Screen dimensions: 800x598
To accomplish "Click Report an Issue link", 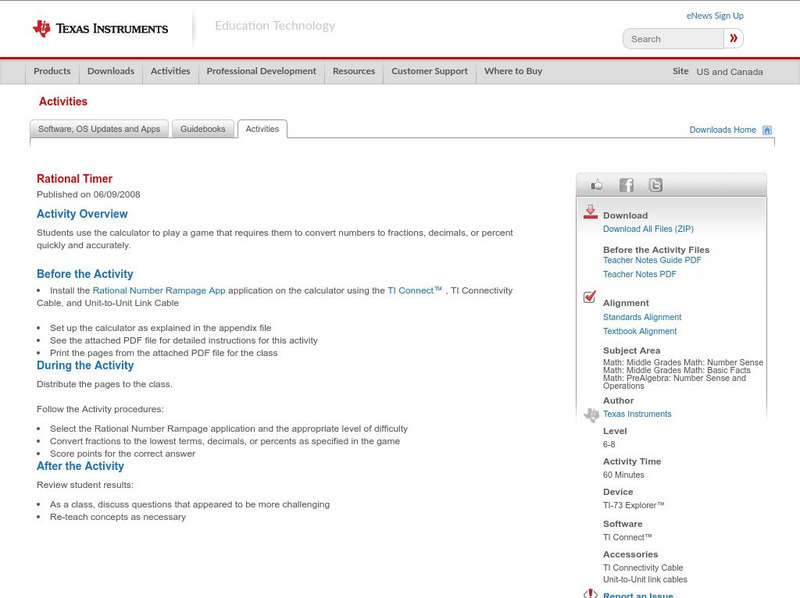I will tap(638, 594).
